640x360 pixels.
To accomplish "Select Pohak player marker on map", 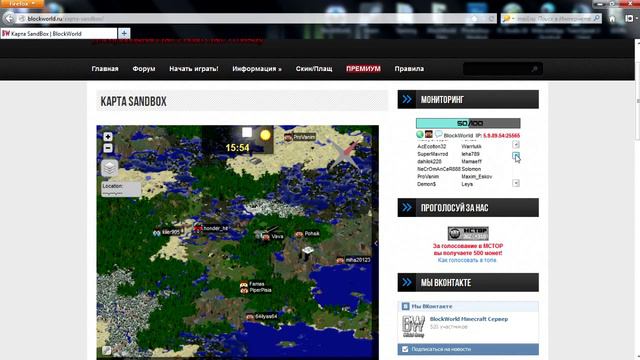I will coord(308,233).
